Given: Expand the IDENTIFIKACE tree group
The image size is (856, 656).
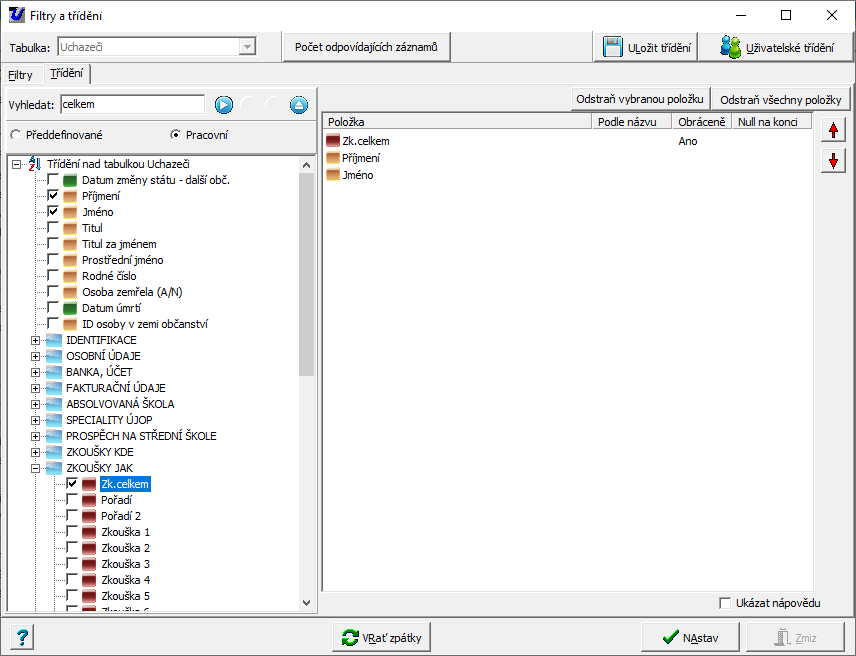Looking at the screenshot, I should pyautogui.click(x=36, y=340).
